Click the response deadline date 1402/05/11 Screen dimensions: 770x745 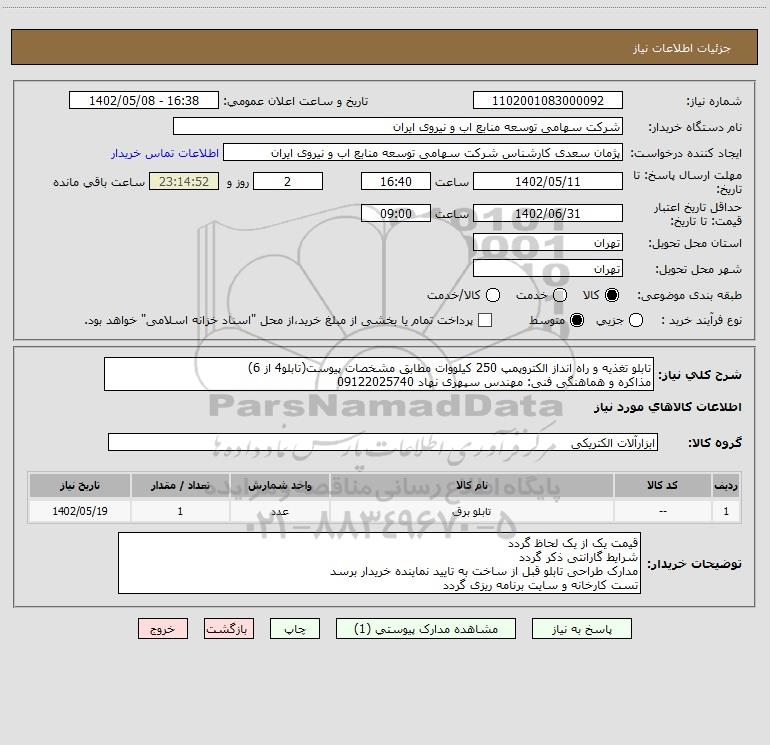tap(548, 181)
